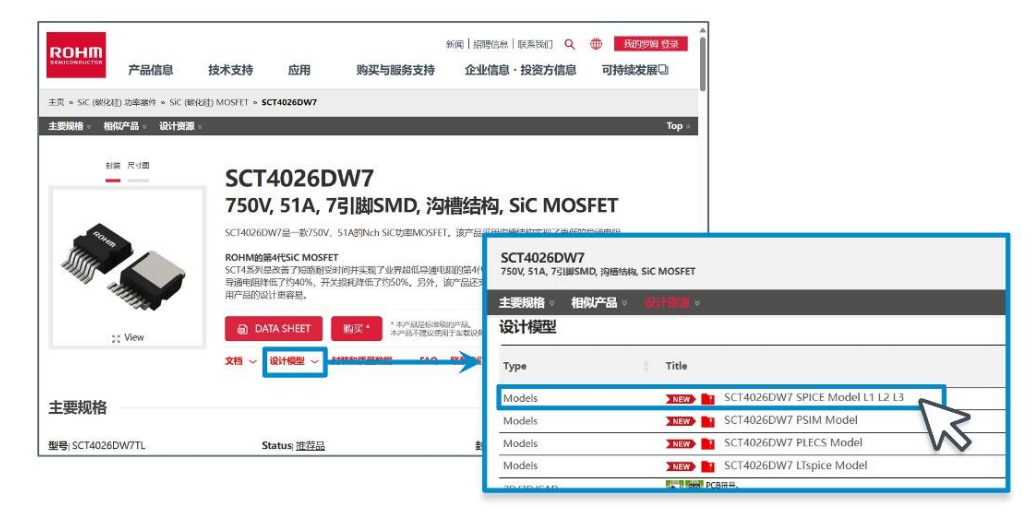Open 技术支持 main menu
The image size is (1035, 514).
pos(230,70)
